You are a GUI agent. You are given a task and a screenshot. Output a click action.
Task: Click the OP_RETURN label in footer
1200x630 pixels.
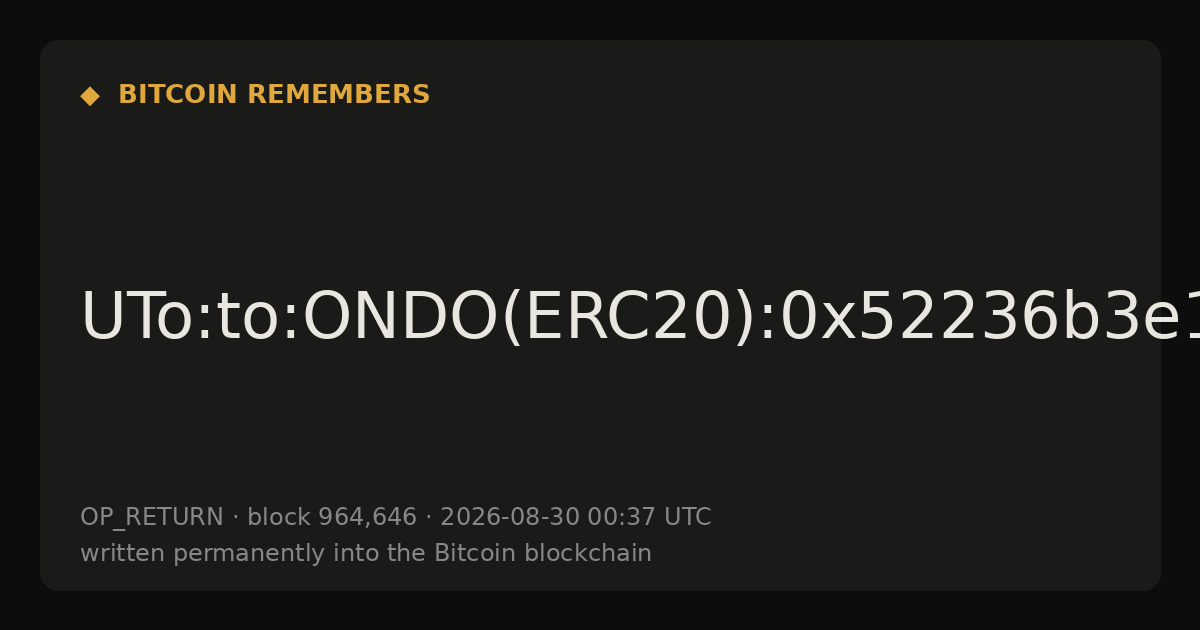(152, 518)
